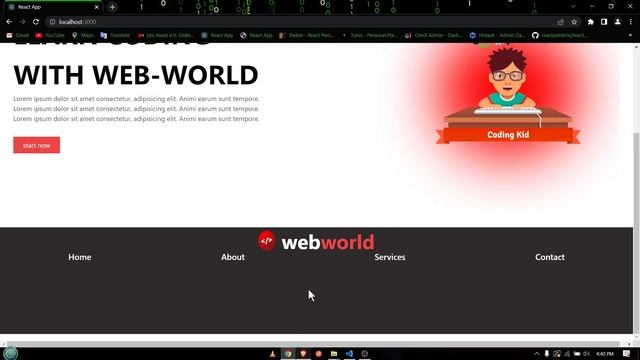Open the Translate bookmark
The image size is (640, 360).
115,36
